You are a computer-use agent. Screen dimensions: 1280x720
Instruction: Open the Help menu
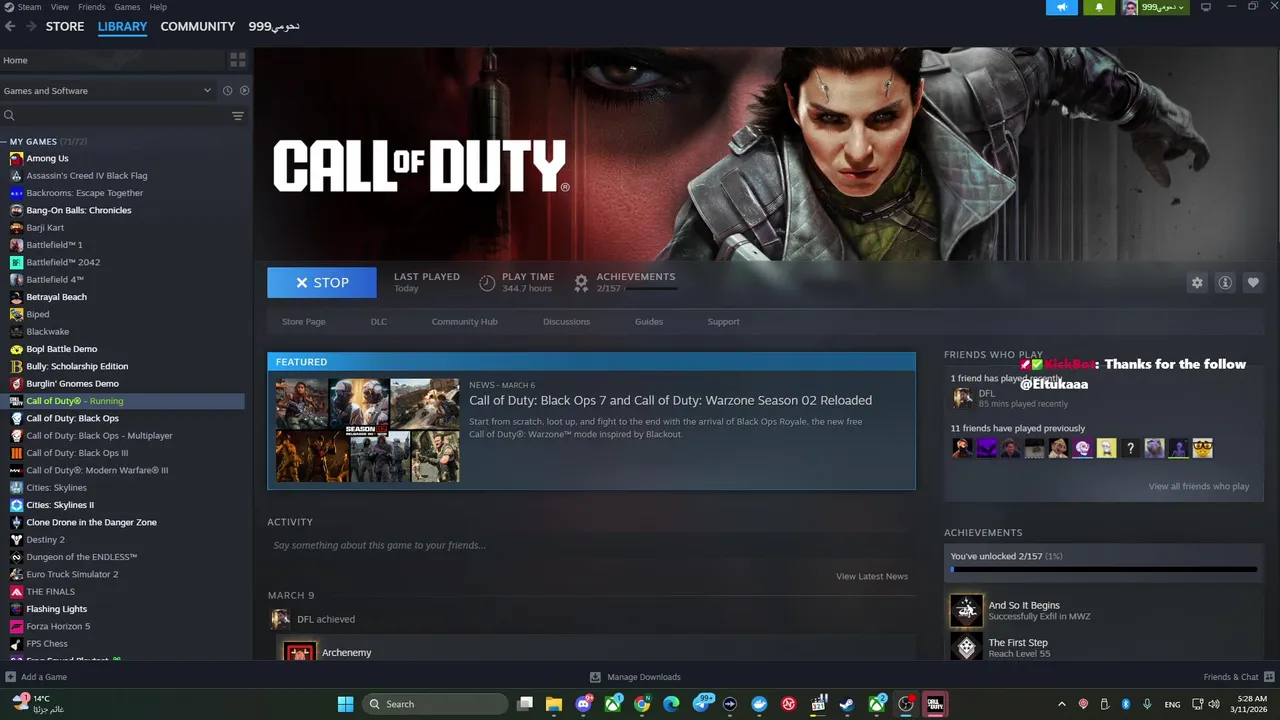(158, 7)
